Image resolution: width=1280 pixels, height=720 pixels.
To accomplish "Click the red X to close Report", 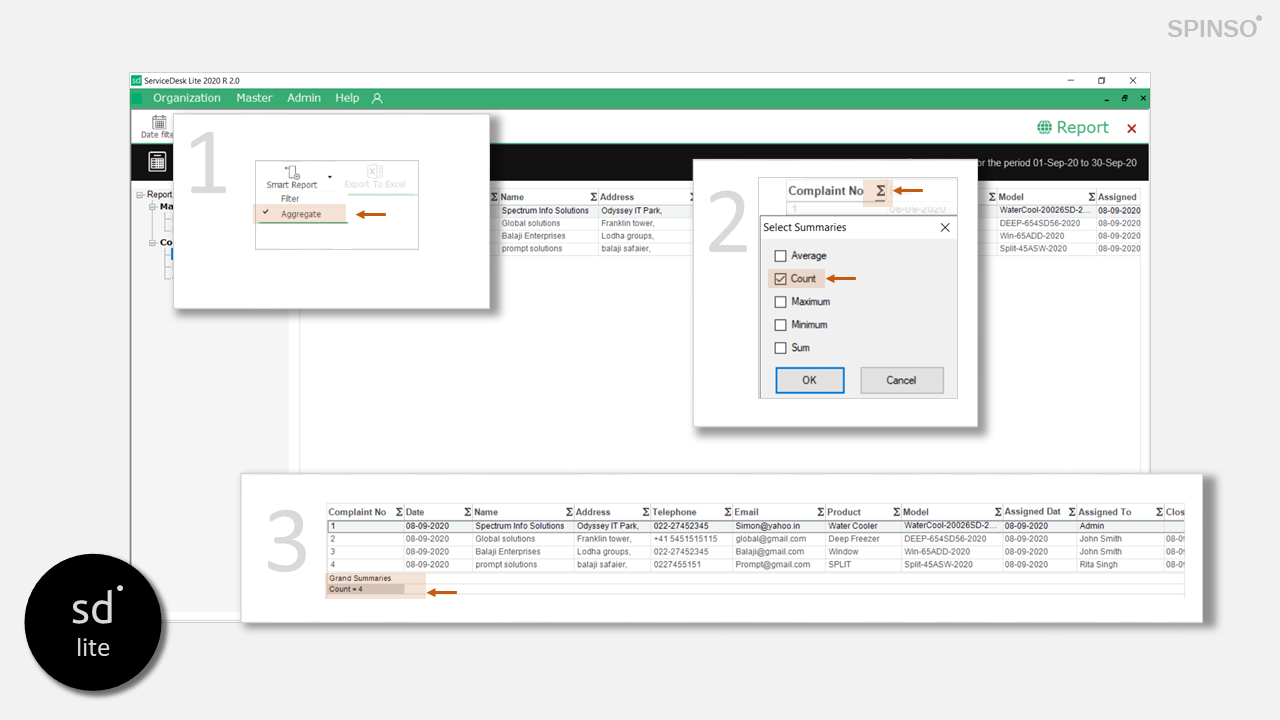I will (1131, 129).
